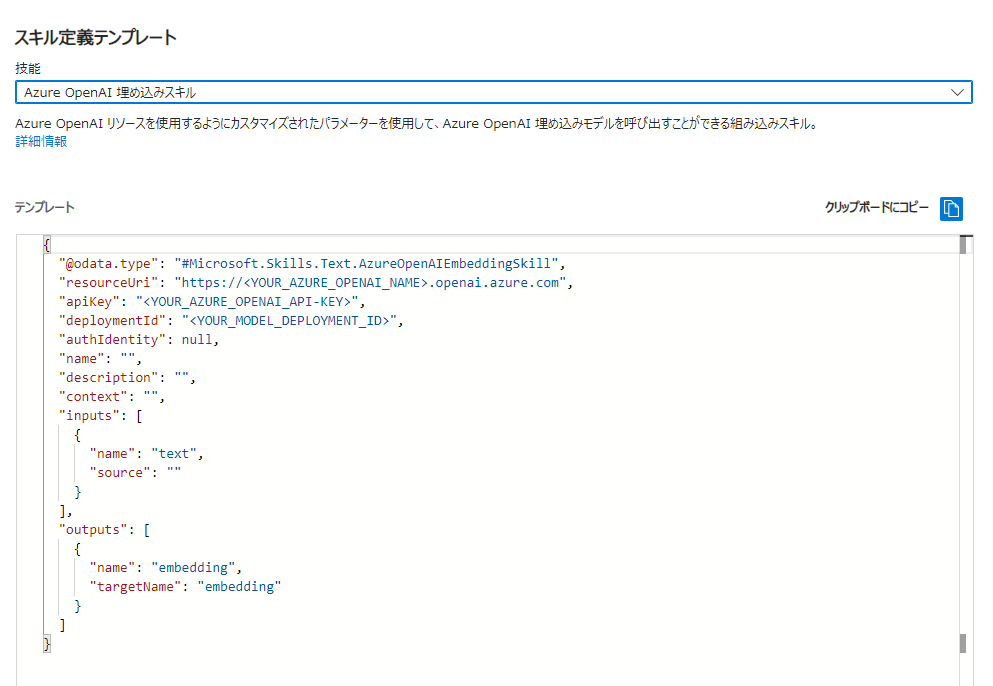Click the copy to clipboard icon
Viewport: 993px width, 686px height.
click(x=951, y=208)
